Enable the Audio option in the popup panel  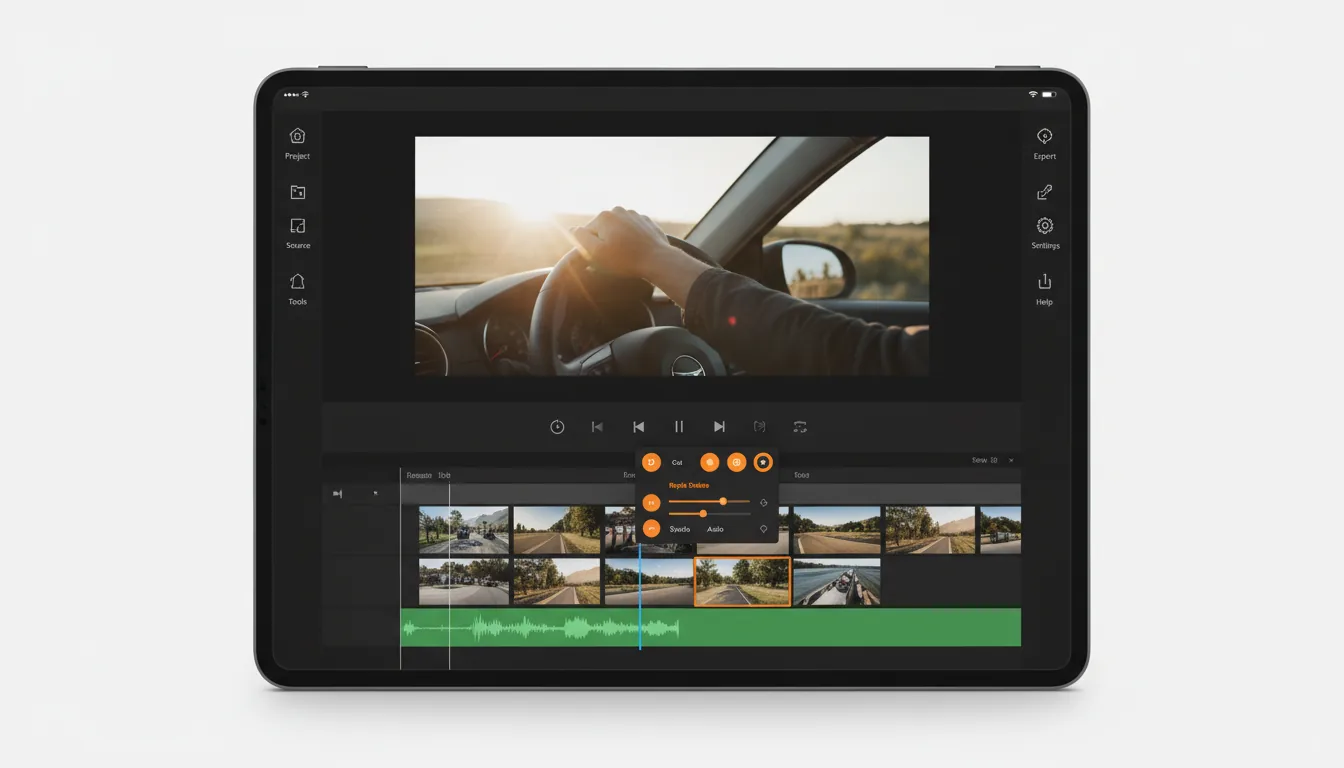click(x=716, y=529)
